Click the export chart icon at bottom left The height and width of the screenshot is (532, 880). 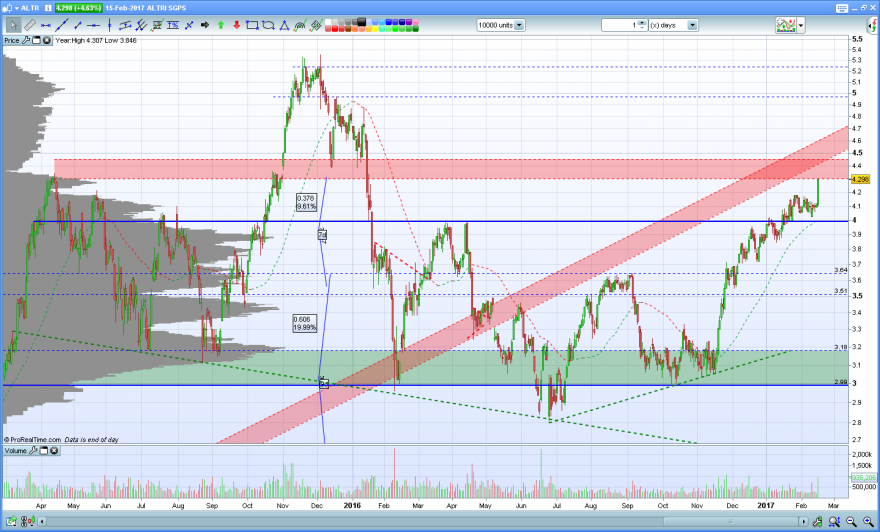coord(11,521)
